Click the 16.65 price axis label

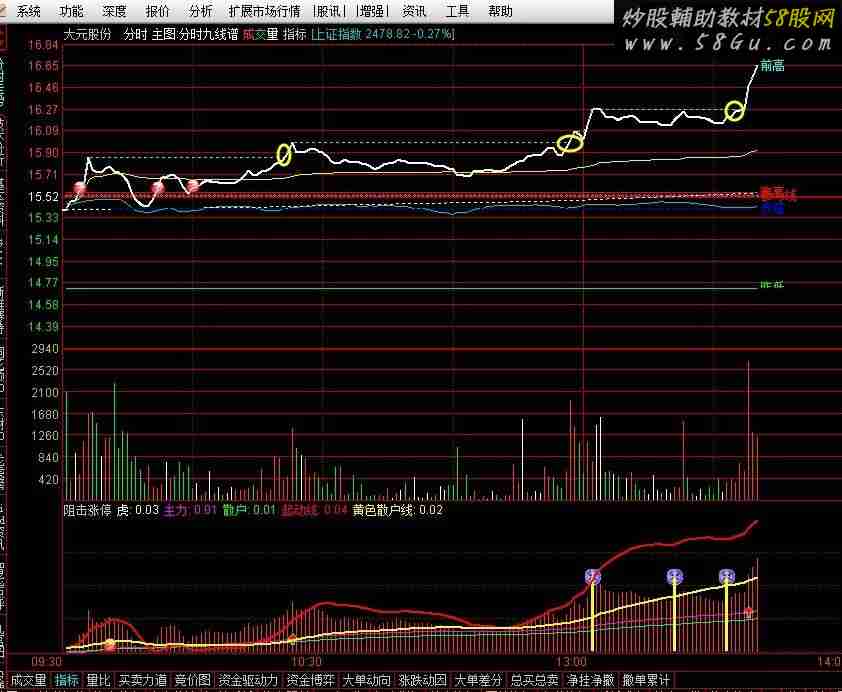[x=43, y=66]
